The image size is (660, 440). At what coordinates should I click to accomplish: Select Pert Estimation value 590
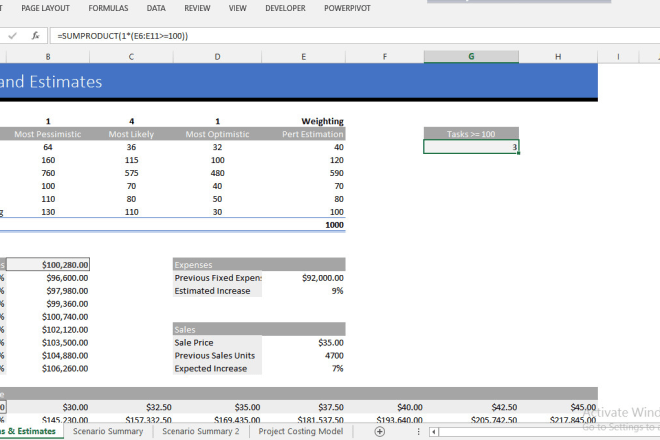[303, 173]
